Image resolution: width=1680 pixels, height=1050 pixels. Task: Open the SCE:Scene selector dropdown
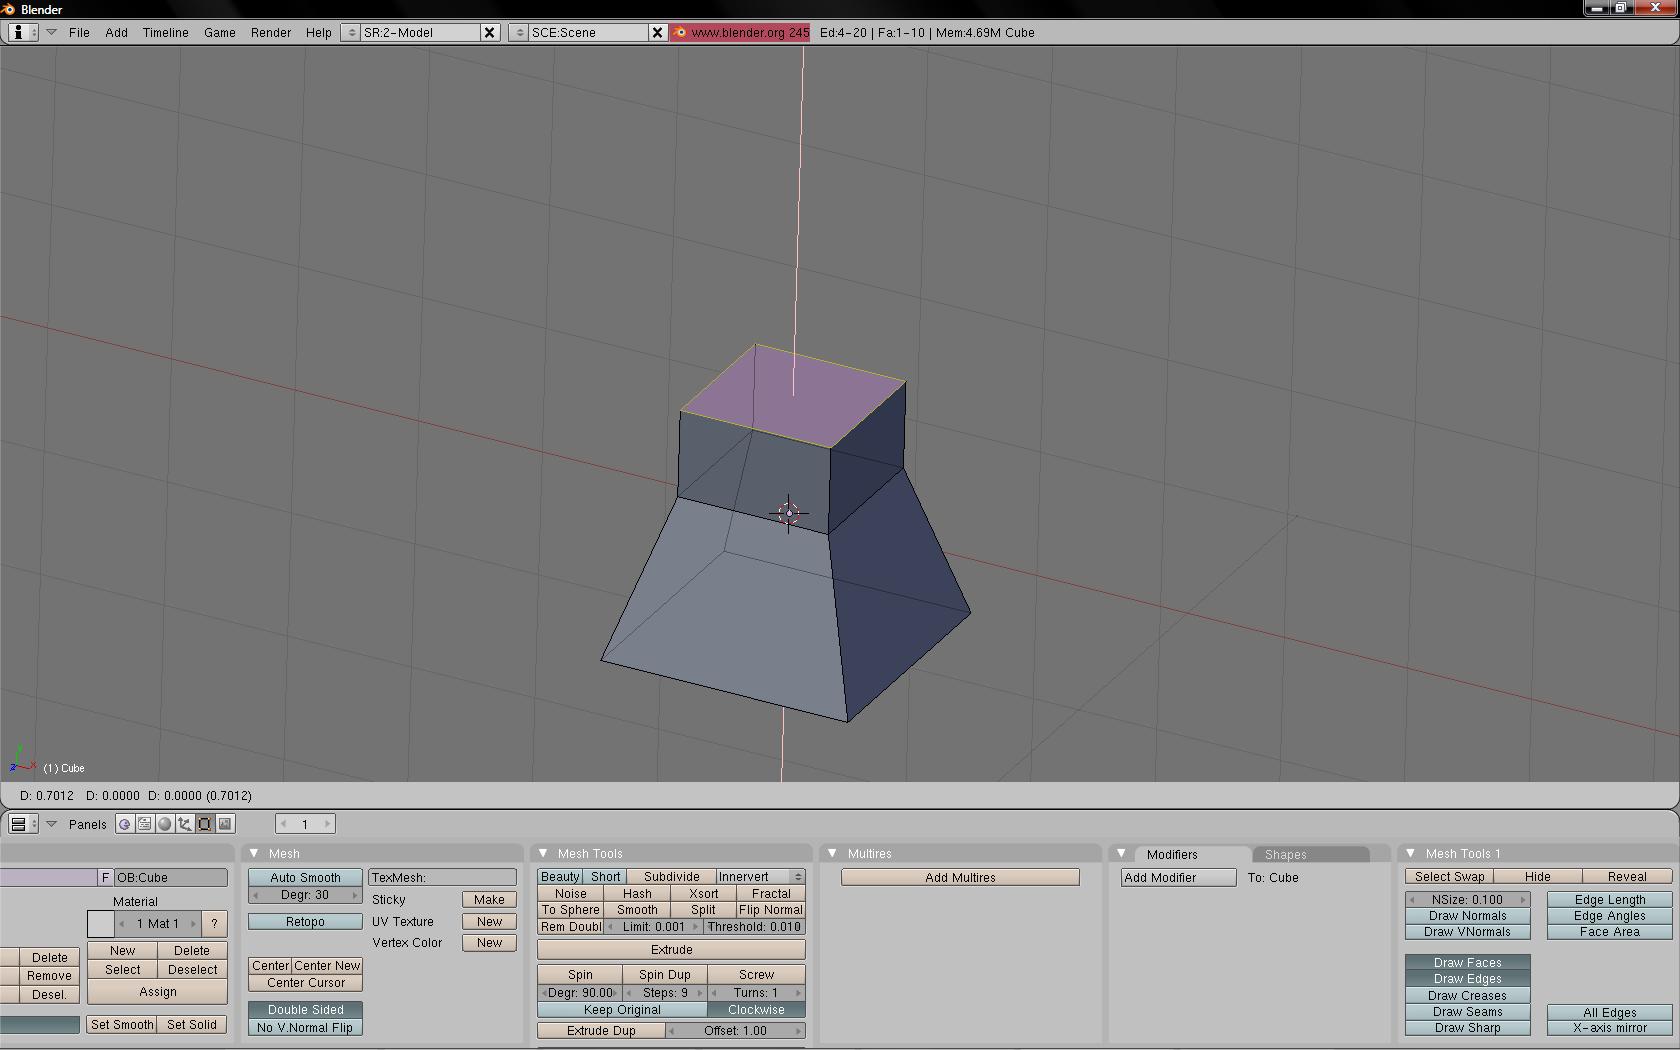519,32
